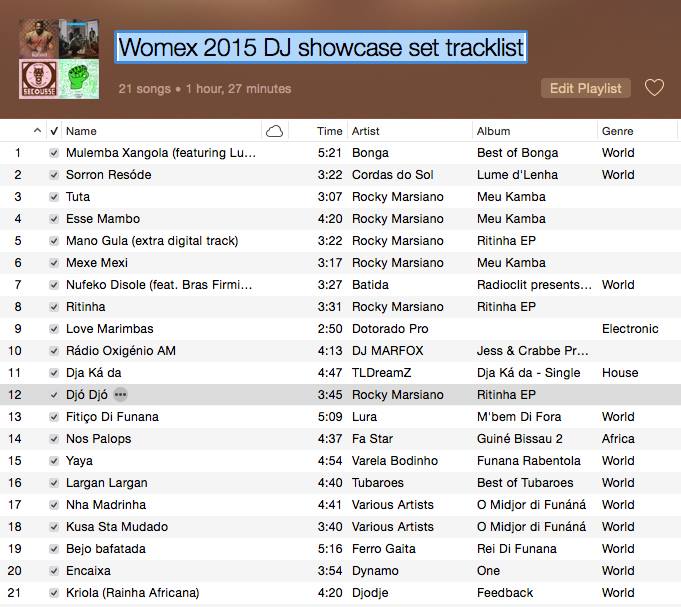Select the song Largan Largan
This screenshot has height=607, width=681.
pos(106,483)
